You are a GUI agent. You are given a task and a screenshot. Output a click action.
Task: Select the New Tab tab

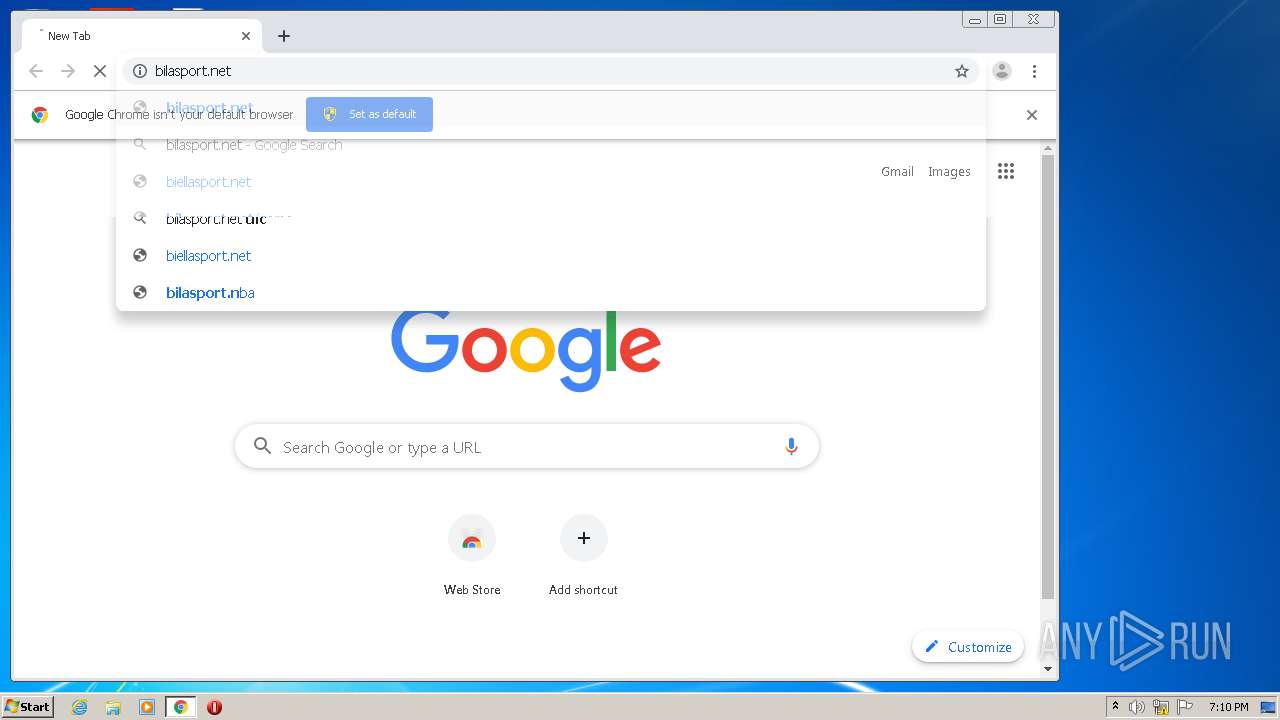coord(140,36)
